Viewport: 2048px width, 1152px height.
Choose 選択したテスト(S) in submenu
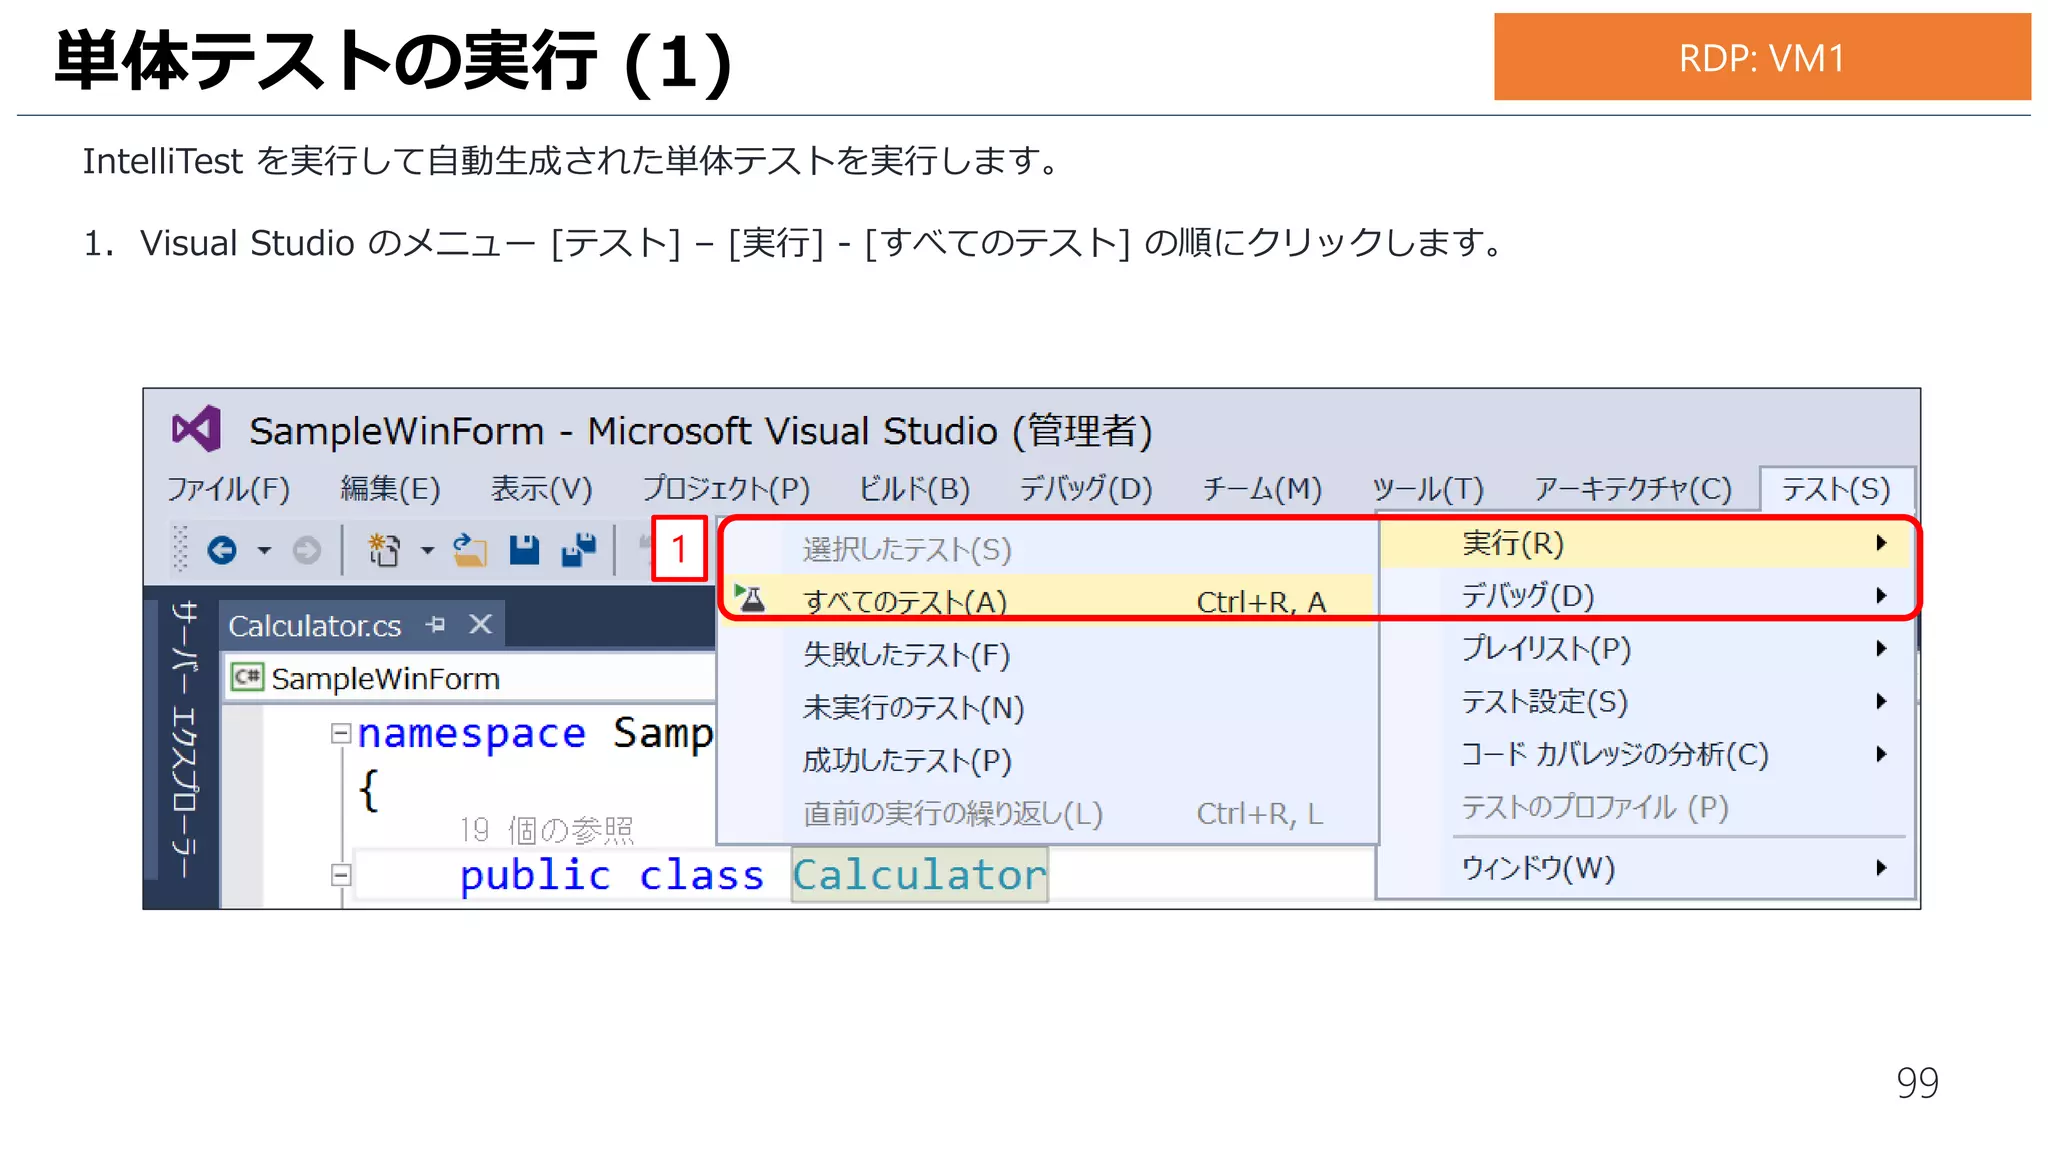click(x=1048, y=549)
